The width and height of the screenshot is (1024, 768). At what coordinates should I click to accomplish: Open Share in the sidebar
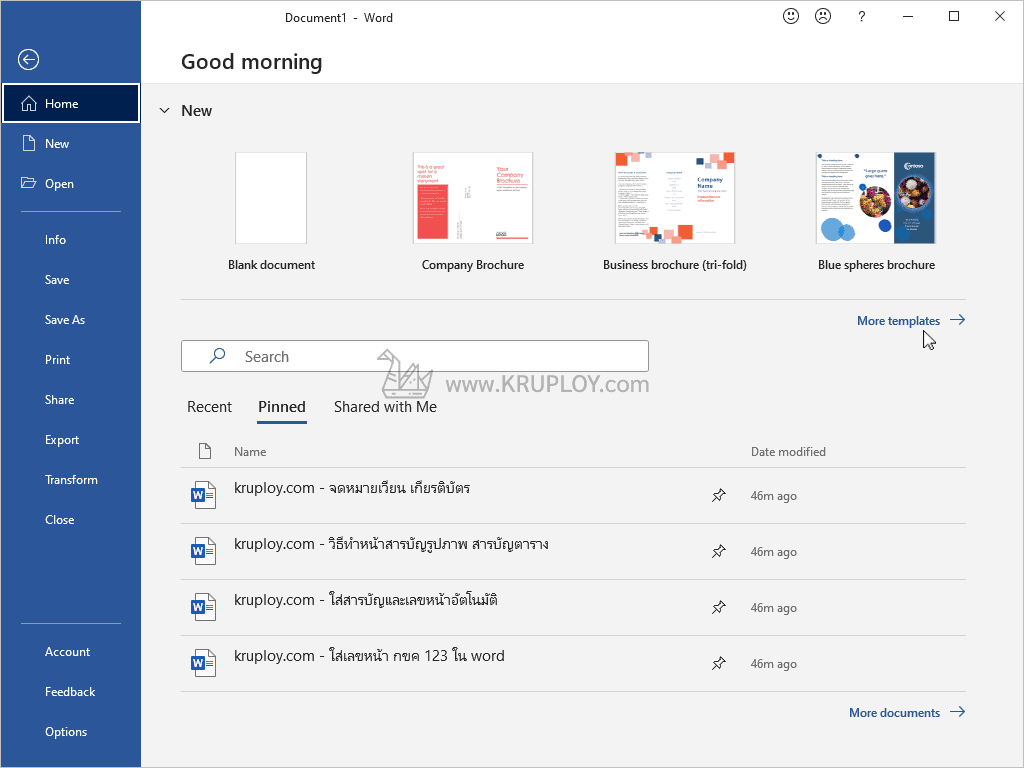tap(59, 400)
